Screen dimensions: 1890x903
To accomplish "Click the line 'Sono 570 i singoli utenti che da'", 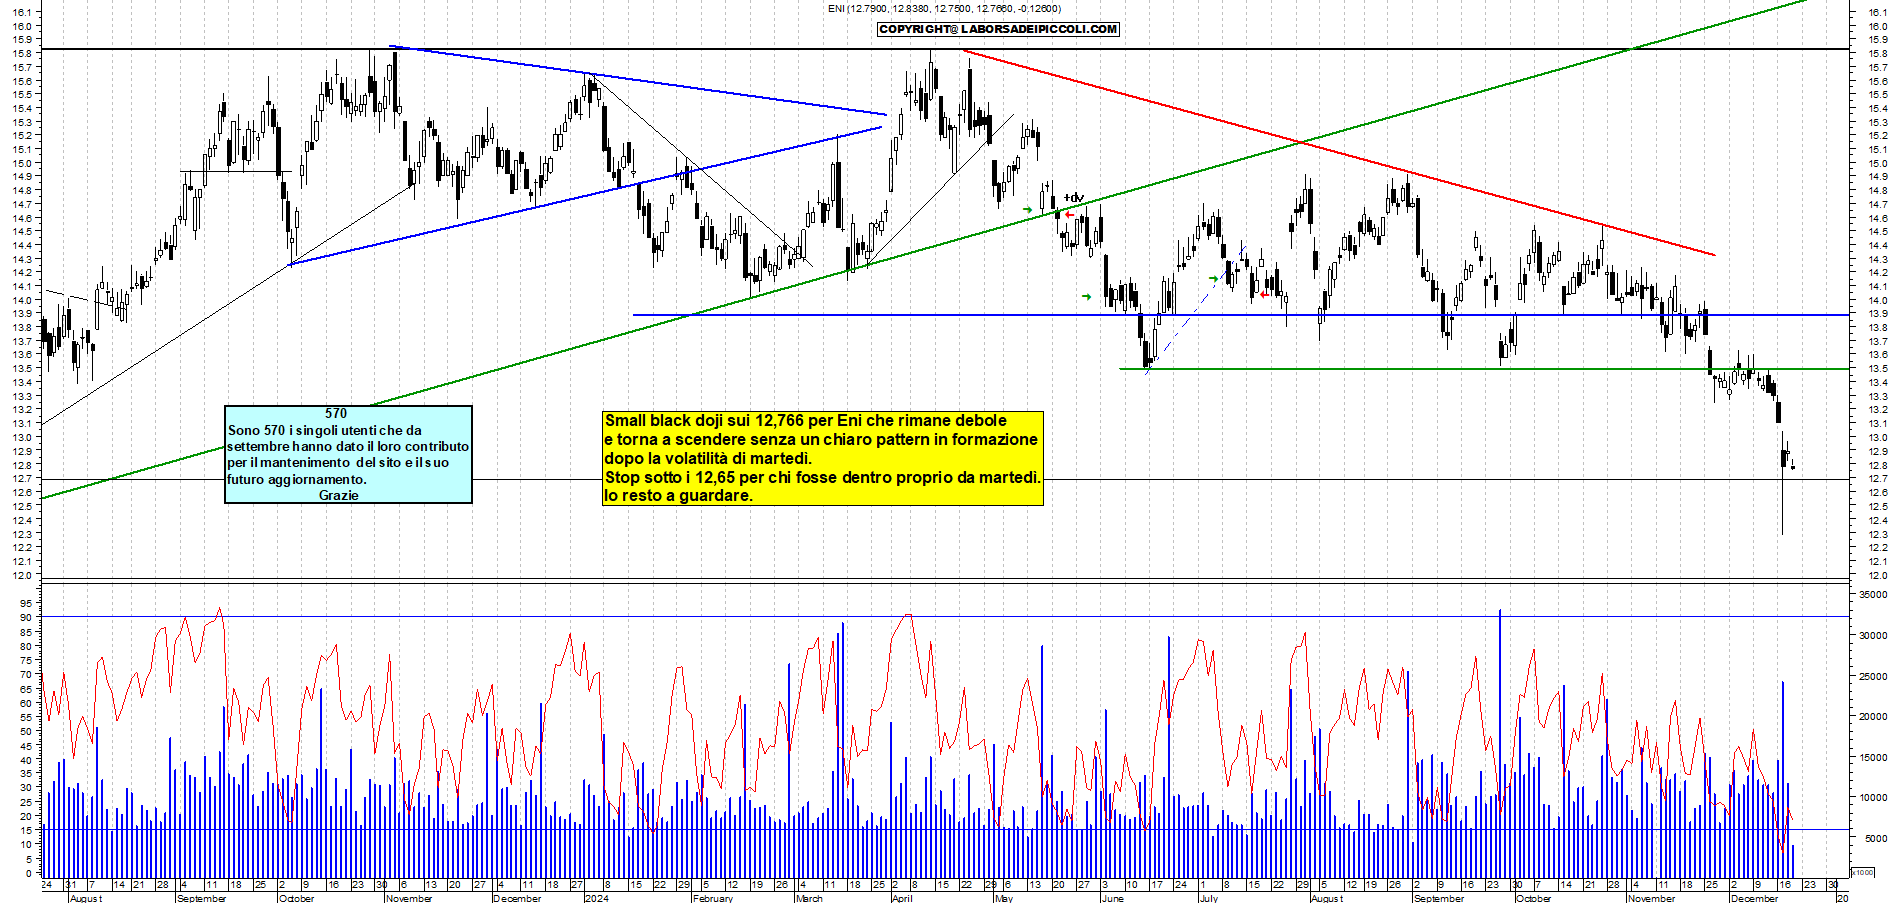I will (x=325, y=430).
